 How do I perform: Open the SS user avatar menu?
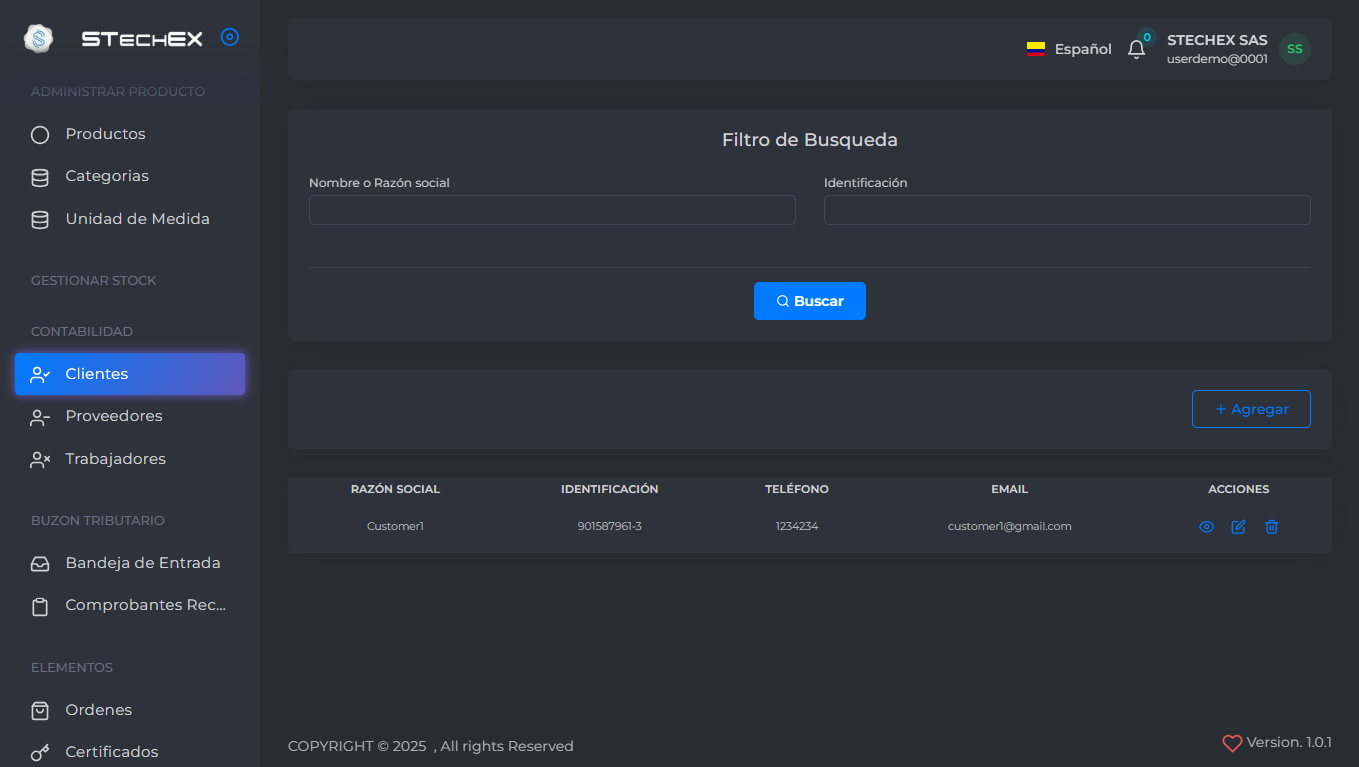tap(1294, 49)
